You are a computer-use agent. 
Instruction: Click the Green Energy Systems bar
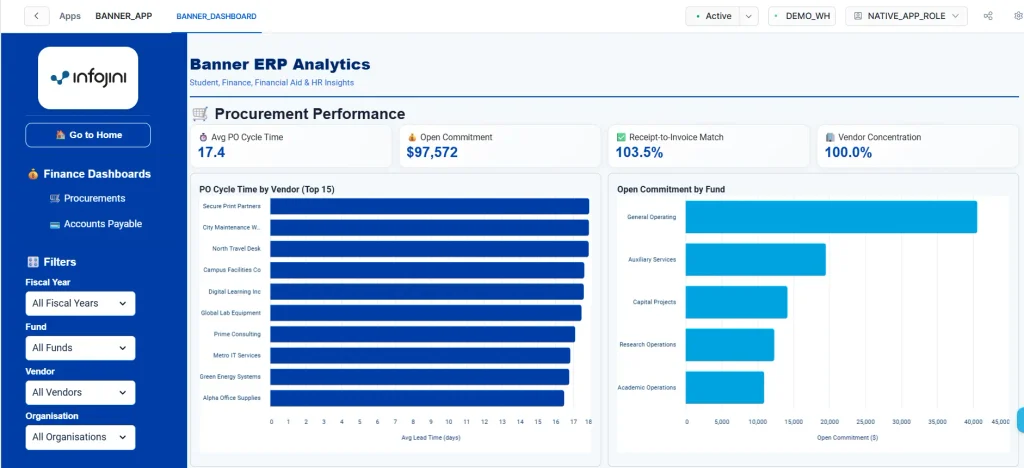coord(419,377)
